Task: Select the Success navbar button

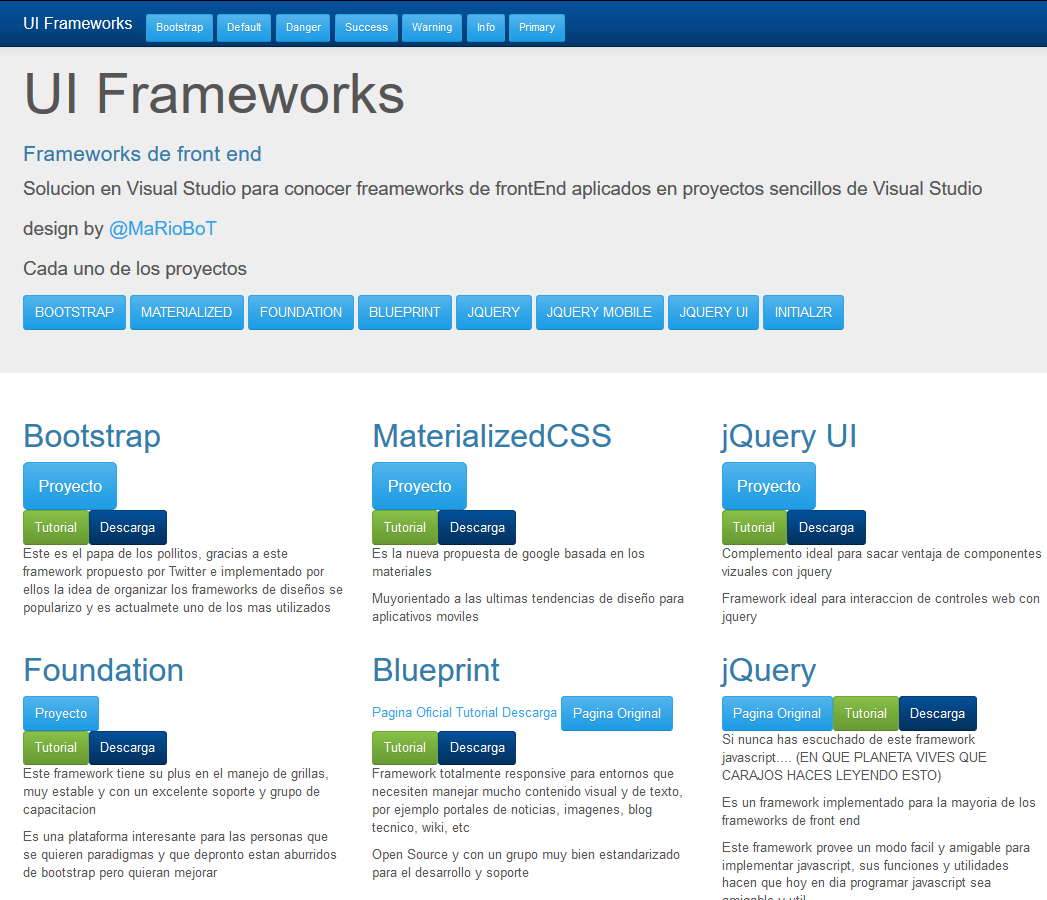Action: click(366, 27)
